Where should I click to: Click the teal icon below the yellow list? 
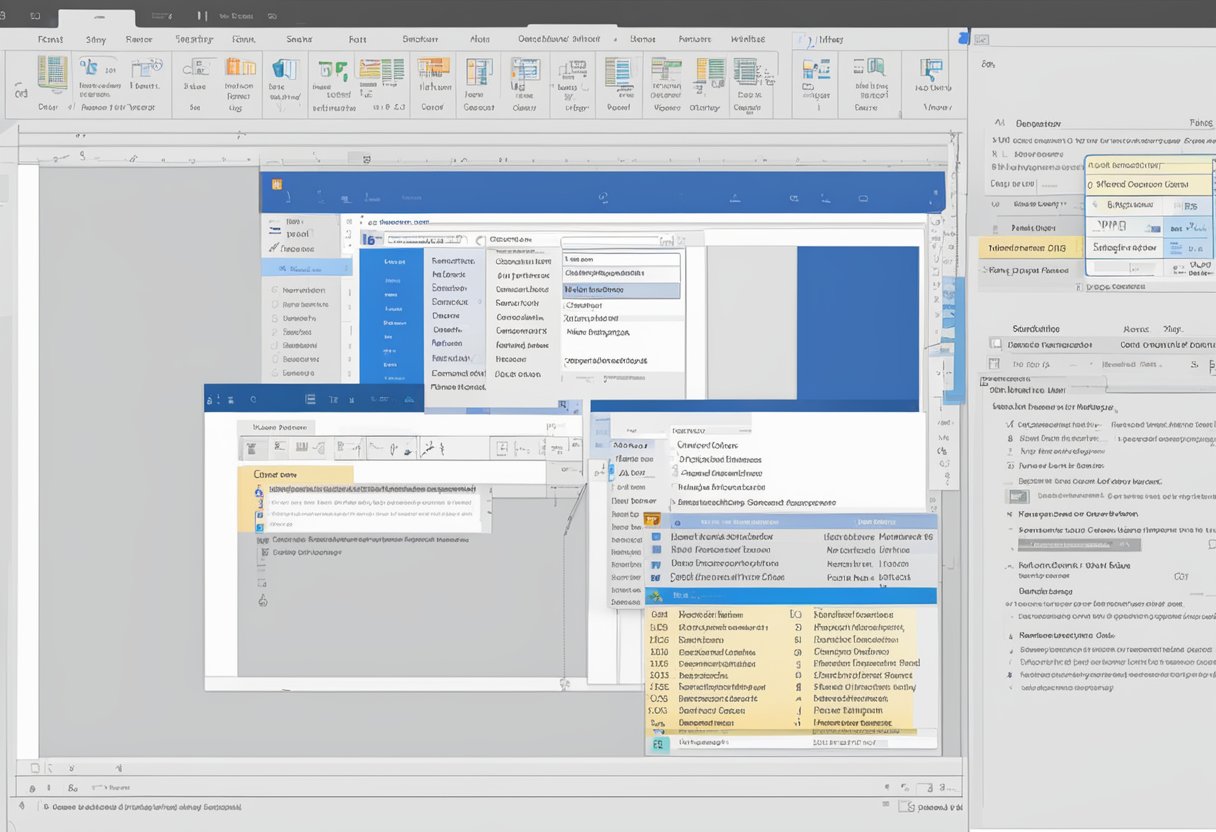[658, 745]
